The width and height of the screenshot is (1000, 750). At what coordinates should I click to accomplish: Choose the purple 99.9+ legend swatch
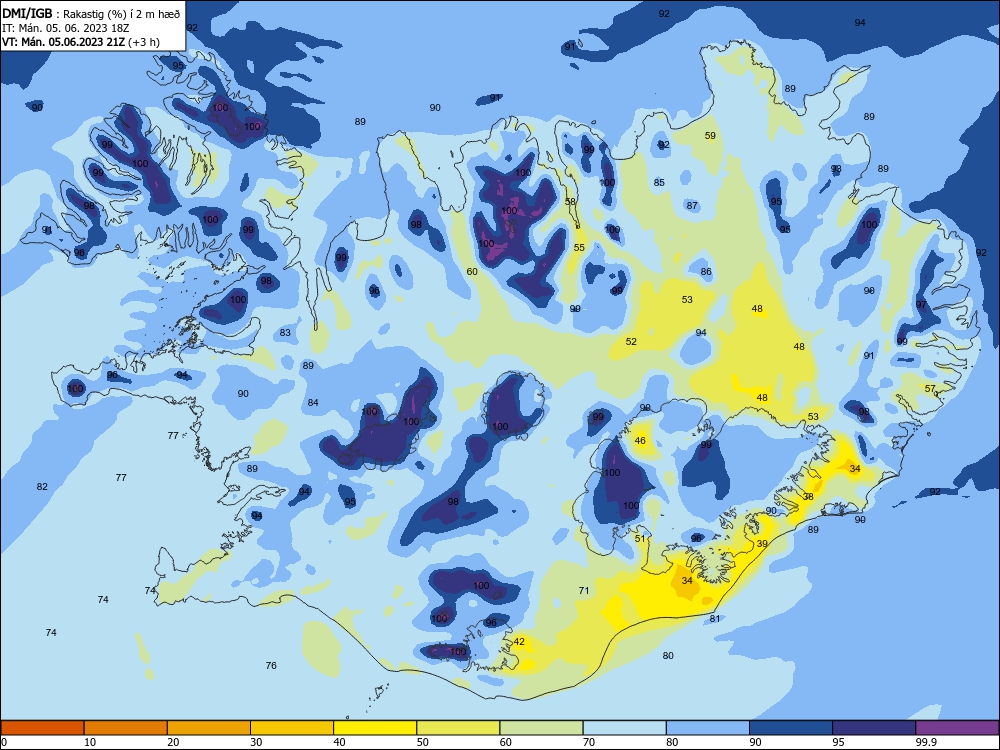957,728
